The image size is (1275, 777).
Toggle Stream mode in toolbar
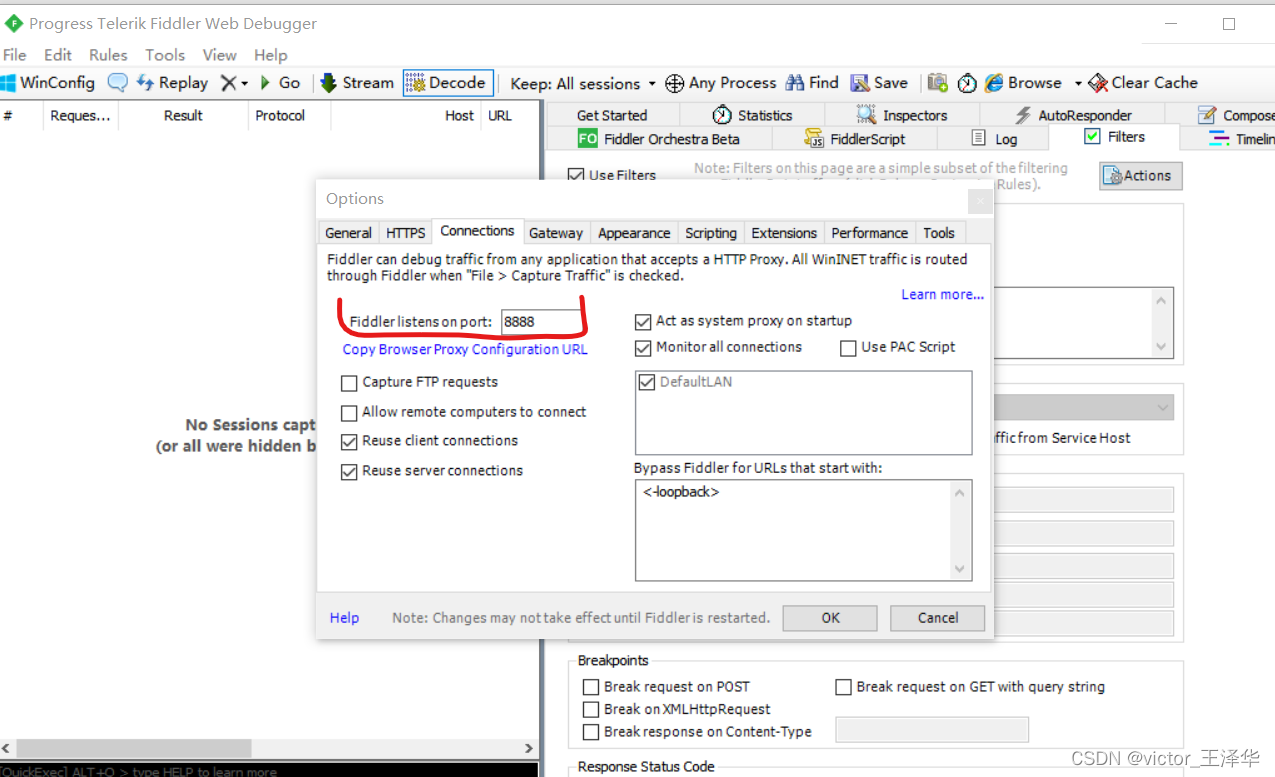pyautogui.click(x=357, y=83)
